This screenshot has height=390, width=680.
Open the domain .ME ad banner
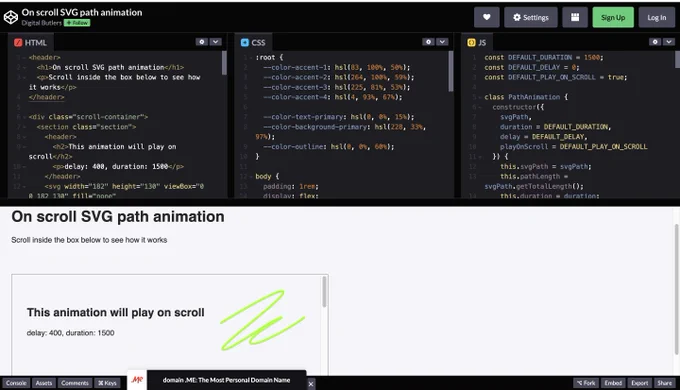pyautogui.click(x=226, y=380)
